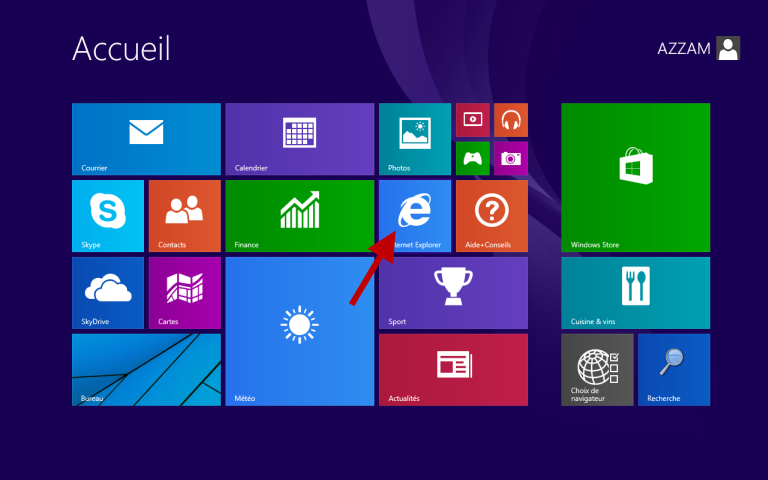
Task: Open the Photos tile
Action: tap(415, 139)
